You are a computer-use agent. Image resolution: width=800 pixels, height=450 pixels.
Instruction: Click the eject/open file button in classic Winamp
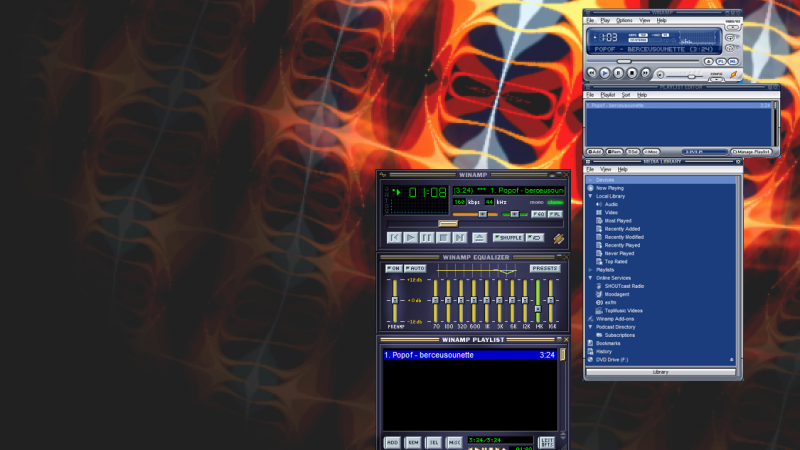479,238
